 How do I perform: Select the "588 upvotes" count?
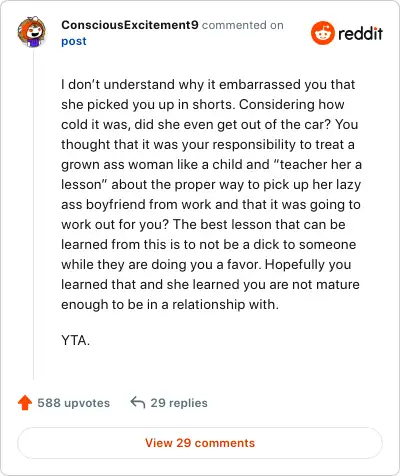point(73,403)
